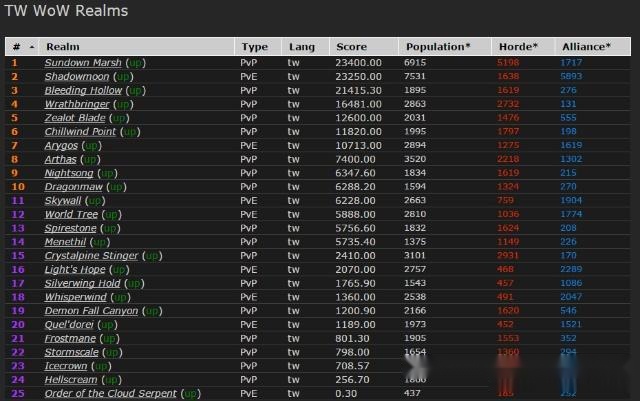Click the population value 3520
Image resolution: width=640 pixels, height=401 pixels.
[415, 159]
